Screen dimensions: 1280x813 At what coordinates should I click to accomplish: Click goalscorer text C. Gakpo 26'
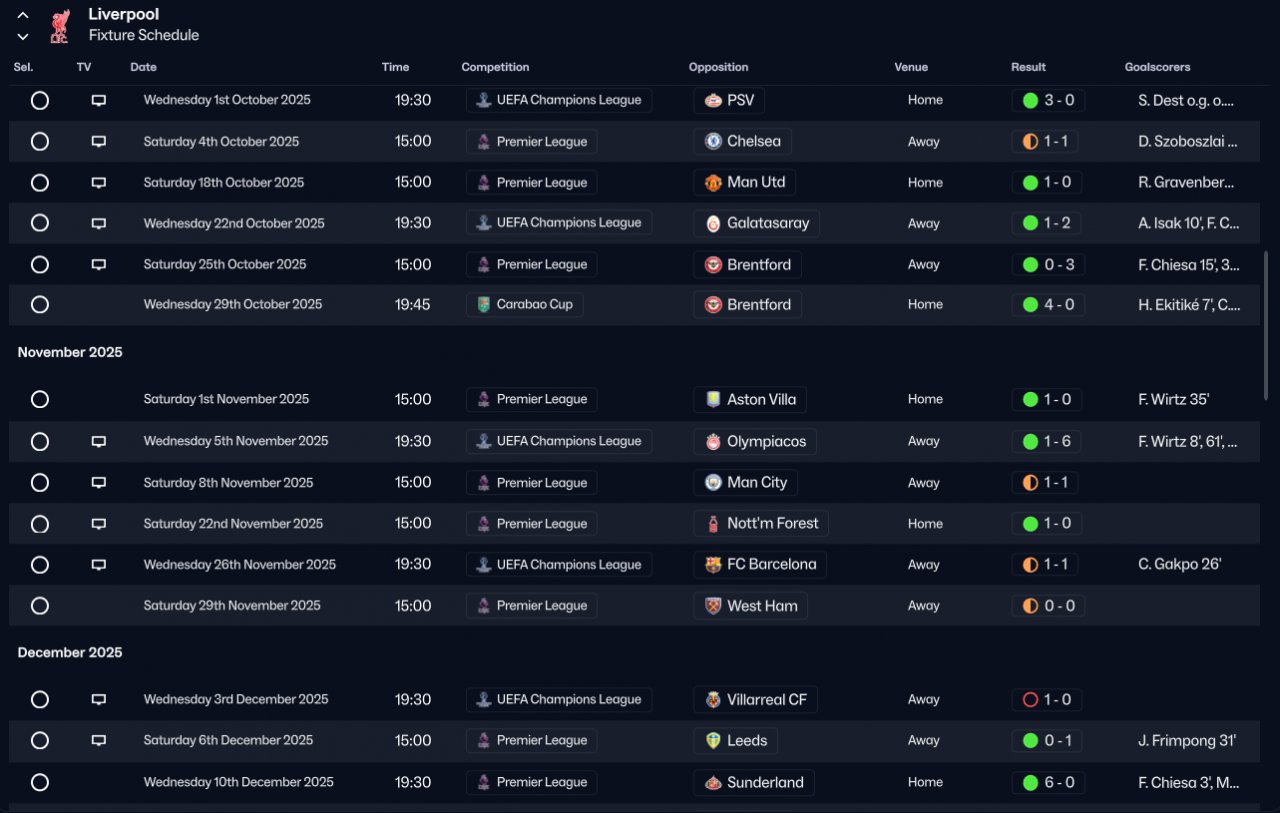(x=1180, y=565)
